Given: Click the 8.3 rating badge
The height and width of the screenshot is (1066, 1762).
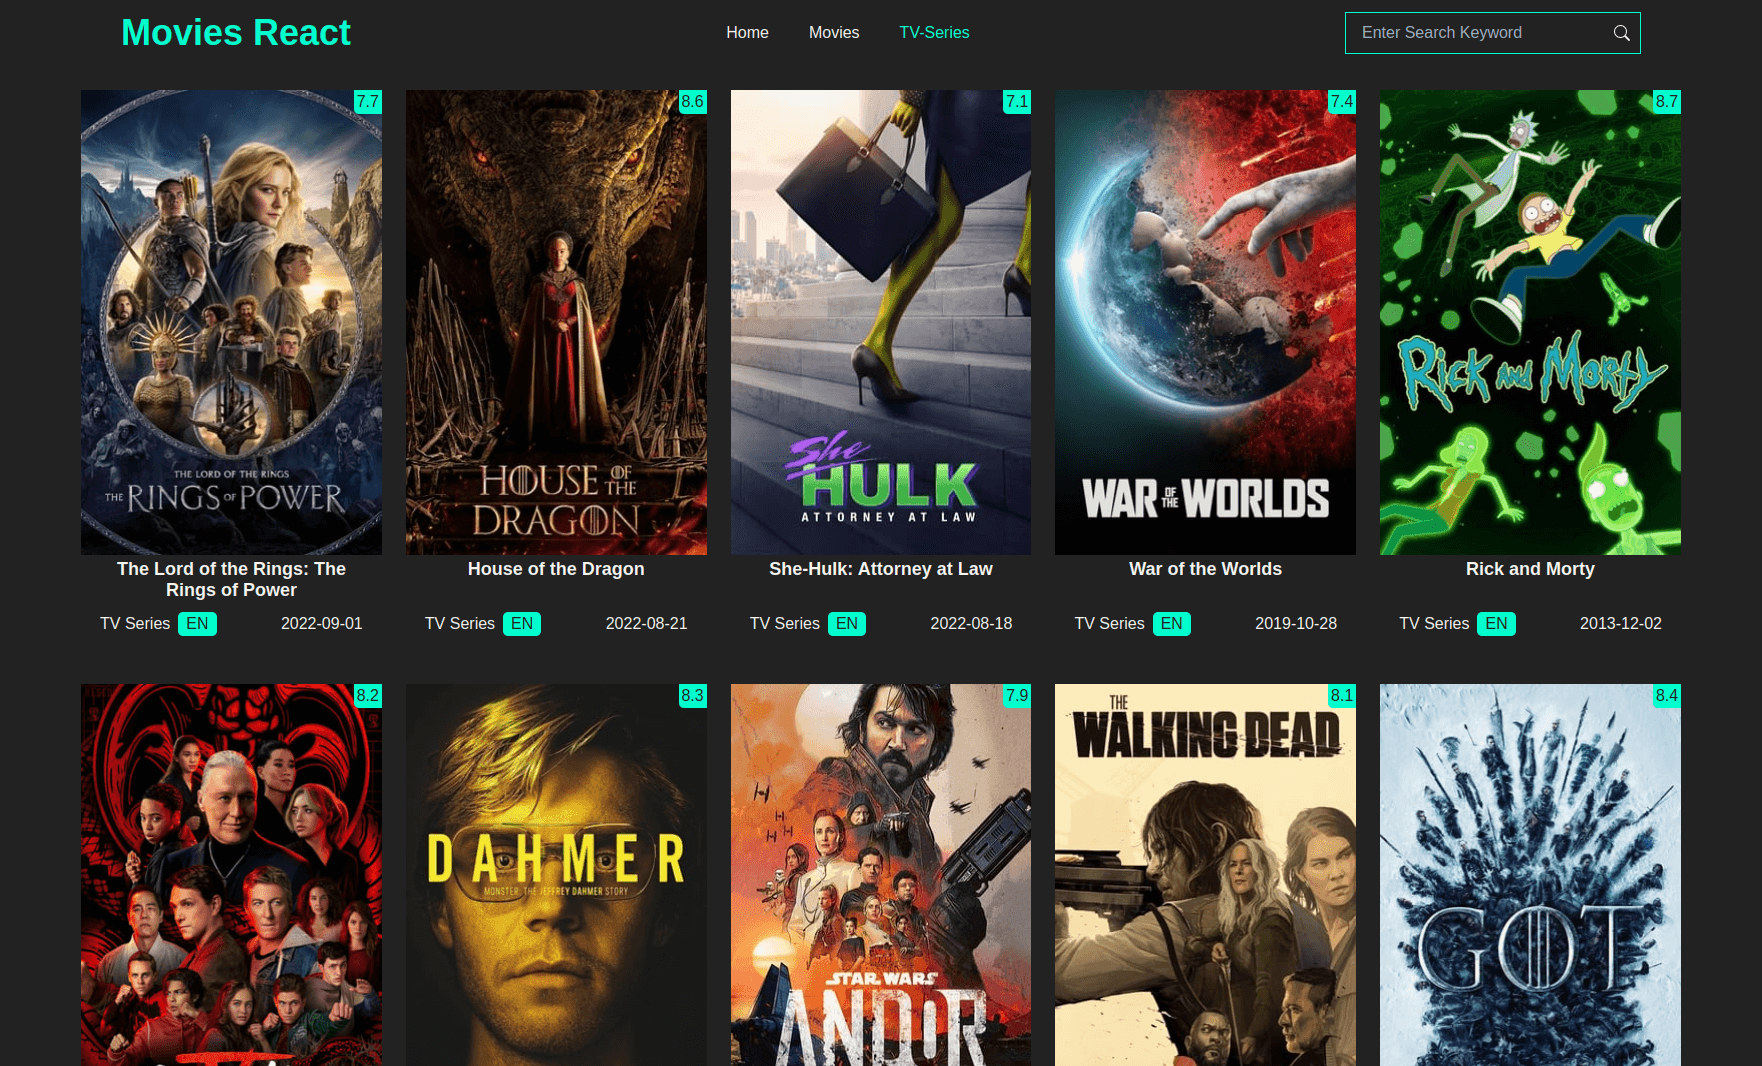Looking at the screenshot, I should 693,695.
